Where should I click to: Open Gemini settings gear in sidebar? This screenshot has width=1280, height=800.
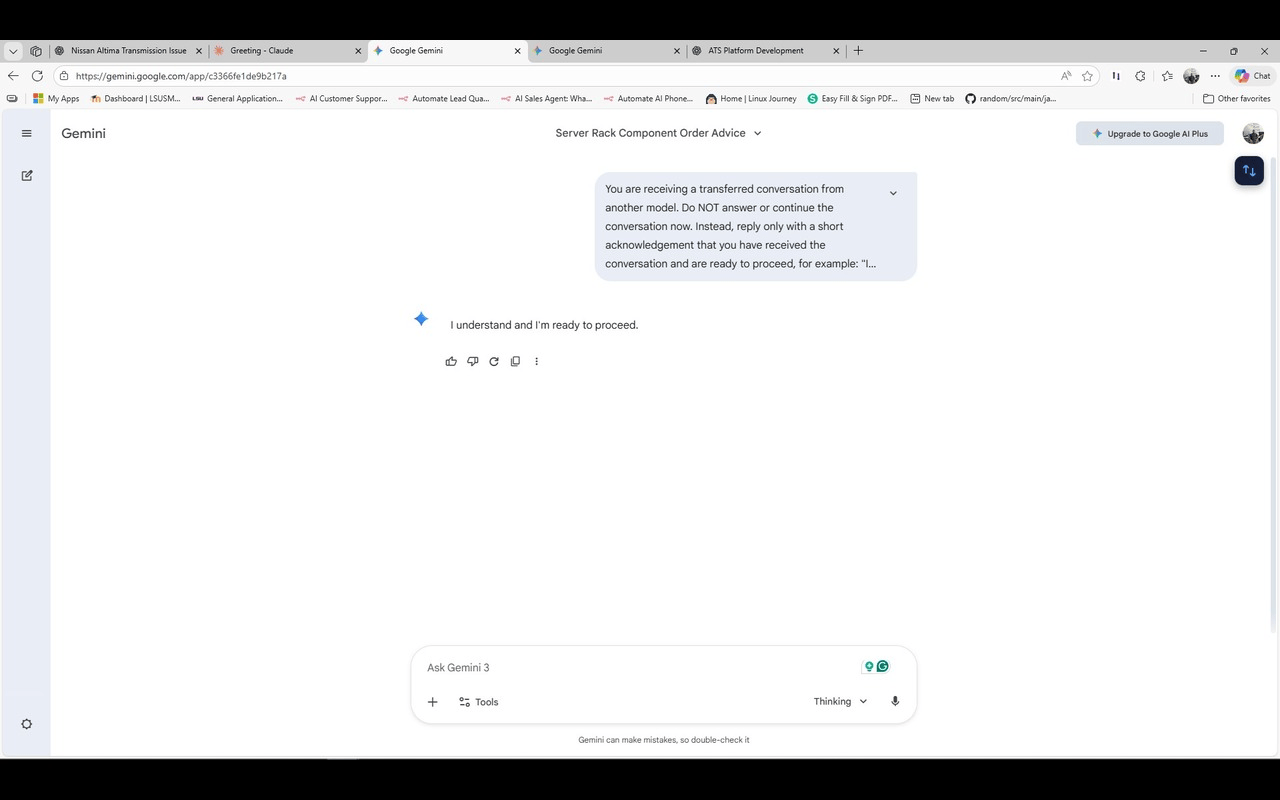[27, 724]
